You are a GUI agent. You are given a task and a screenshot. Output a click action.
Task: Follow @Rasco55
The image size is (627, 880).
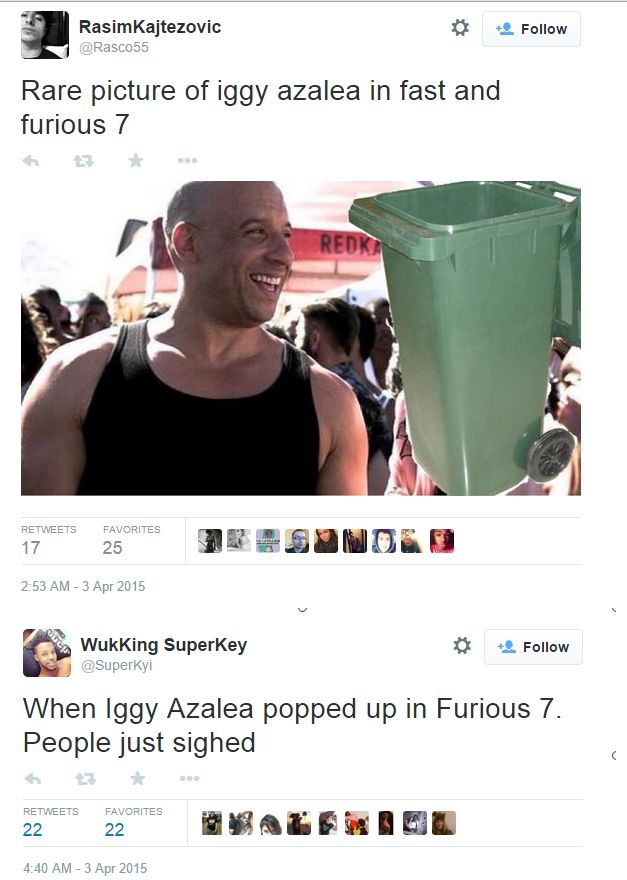(531, 29)
